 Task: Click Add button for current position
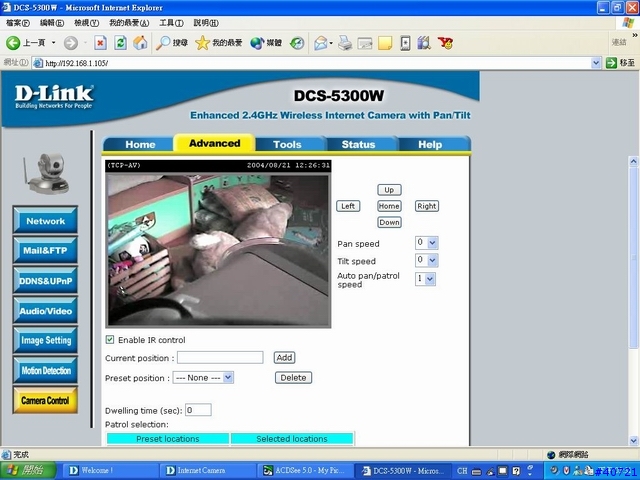pyautogui.click(x=284, y=358)
